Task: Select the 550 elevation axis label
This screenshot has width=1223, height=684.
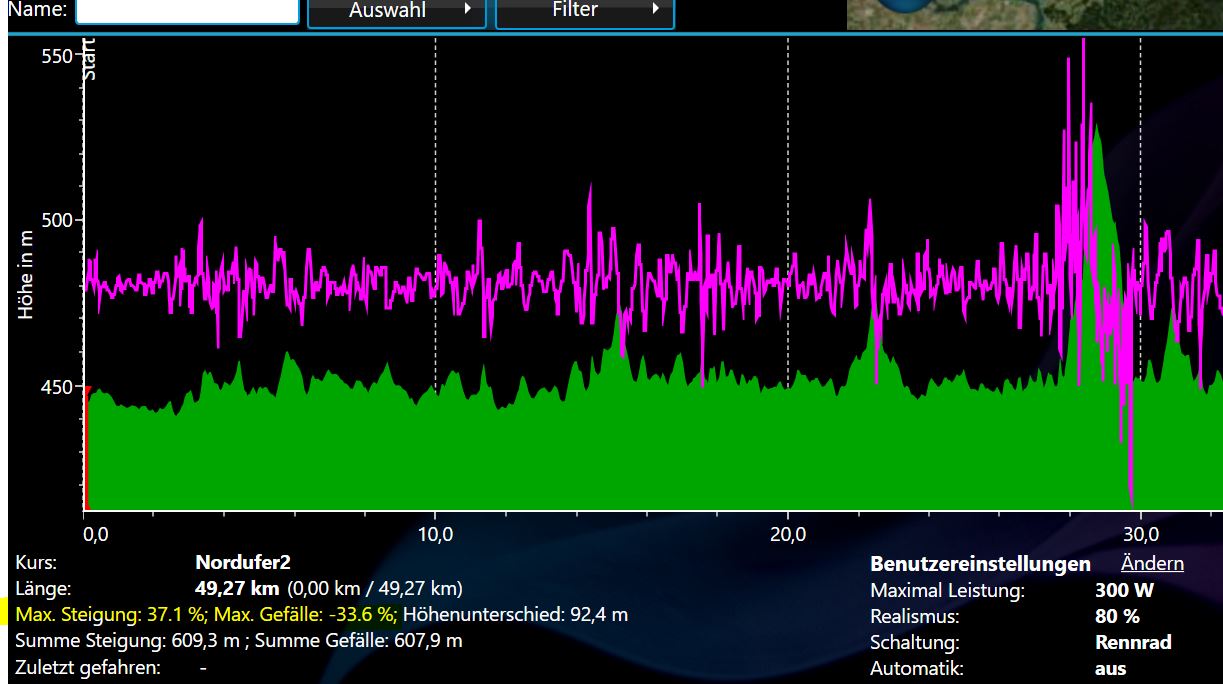Action: 57,56
